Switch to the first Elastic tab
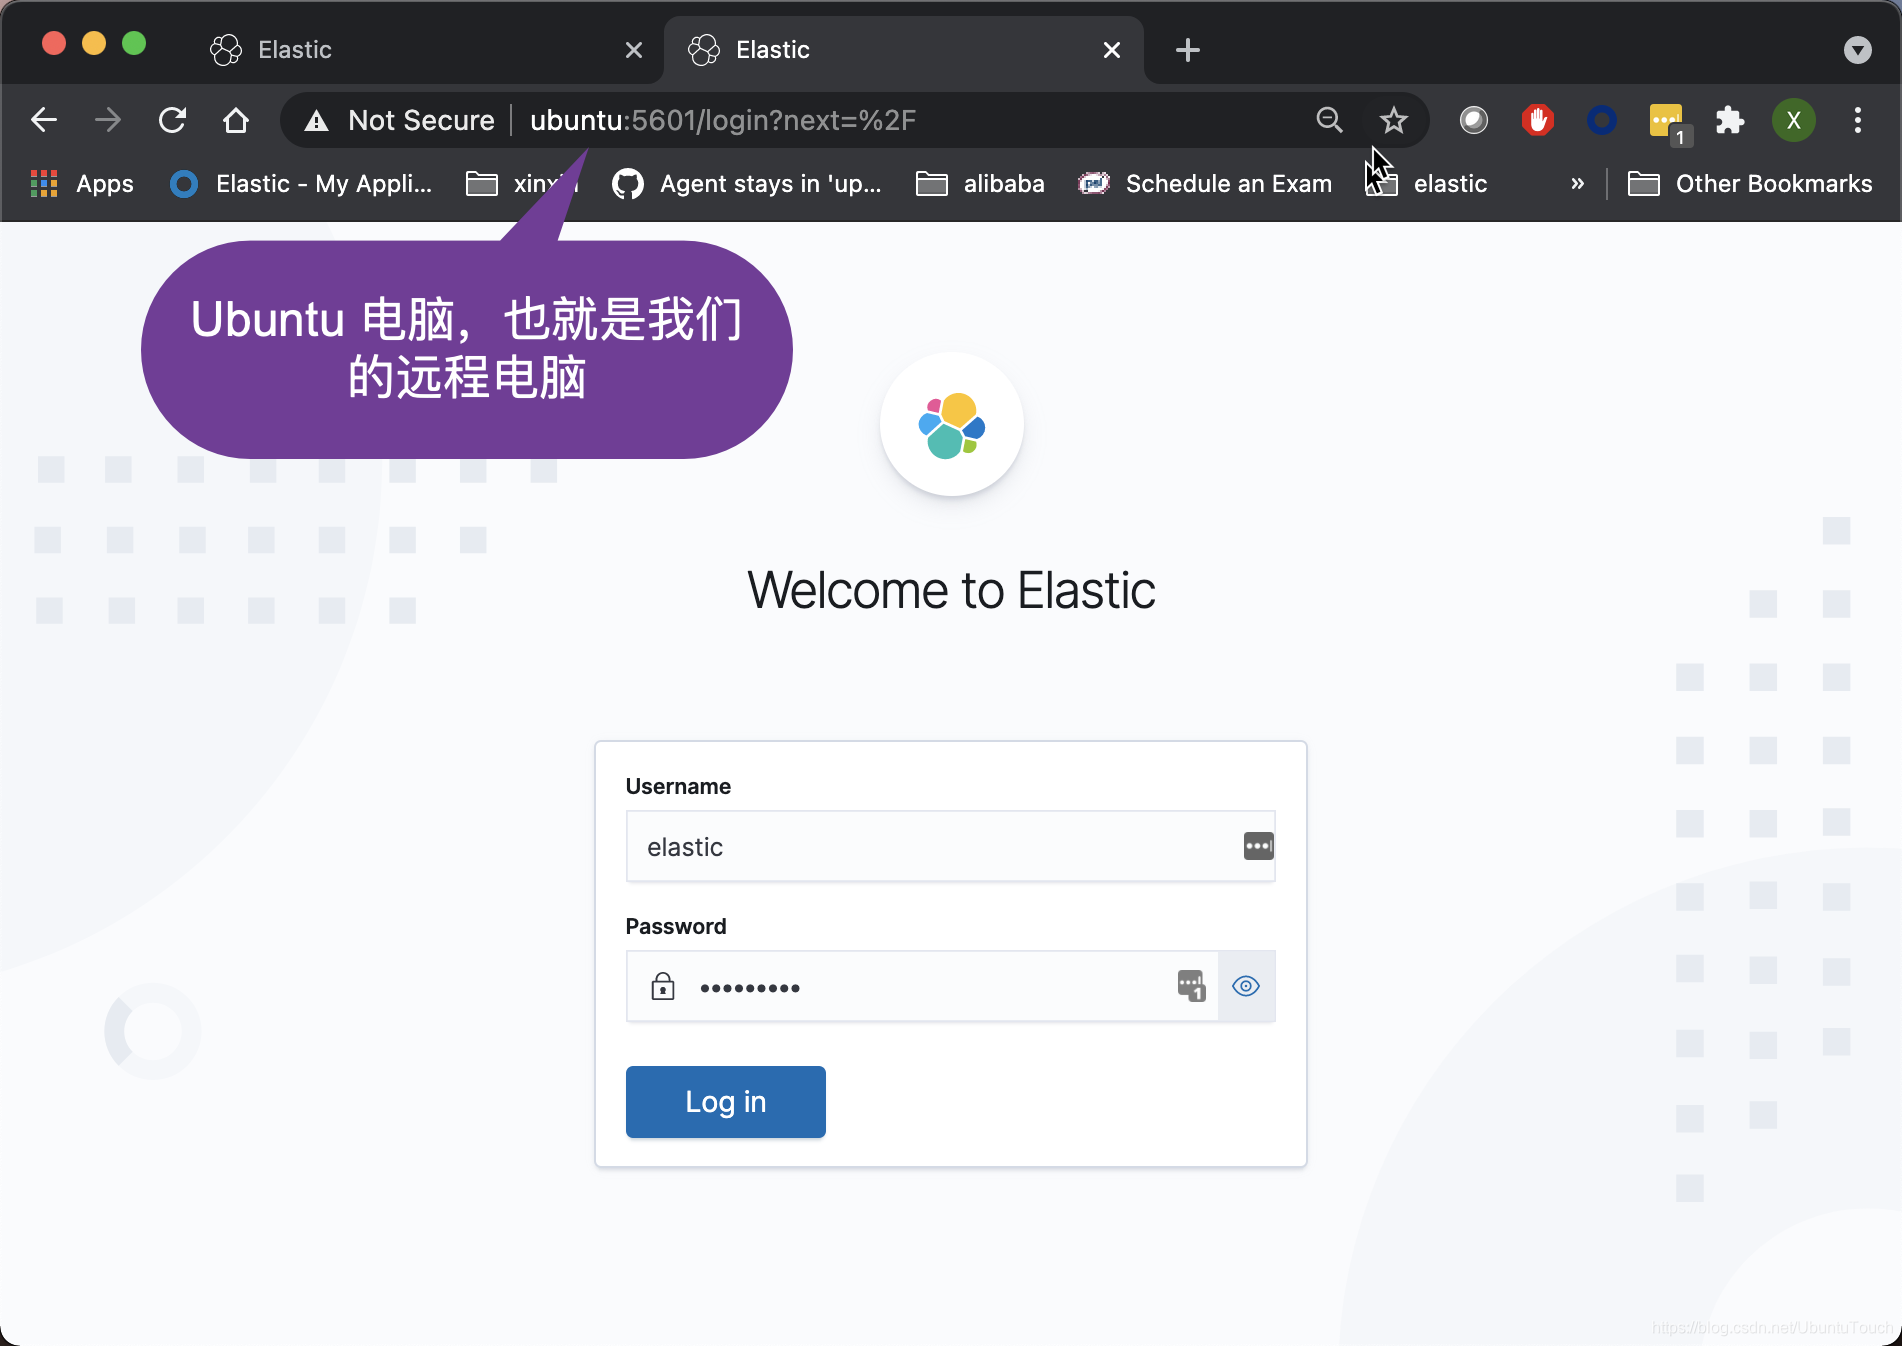1902x1346 pixels. click(x=420, y=50)
